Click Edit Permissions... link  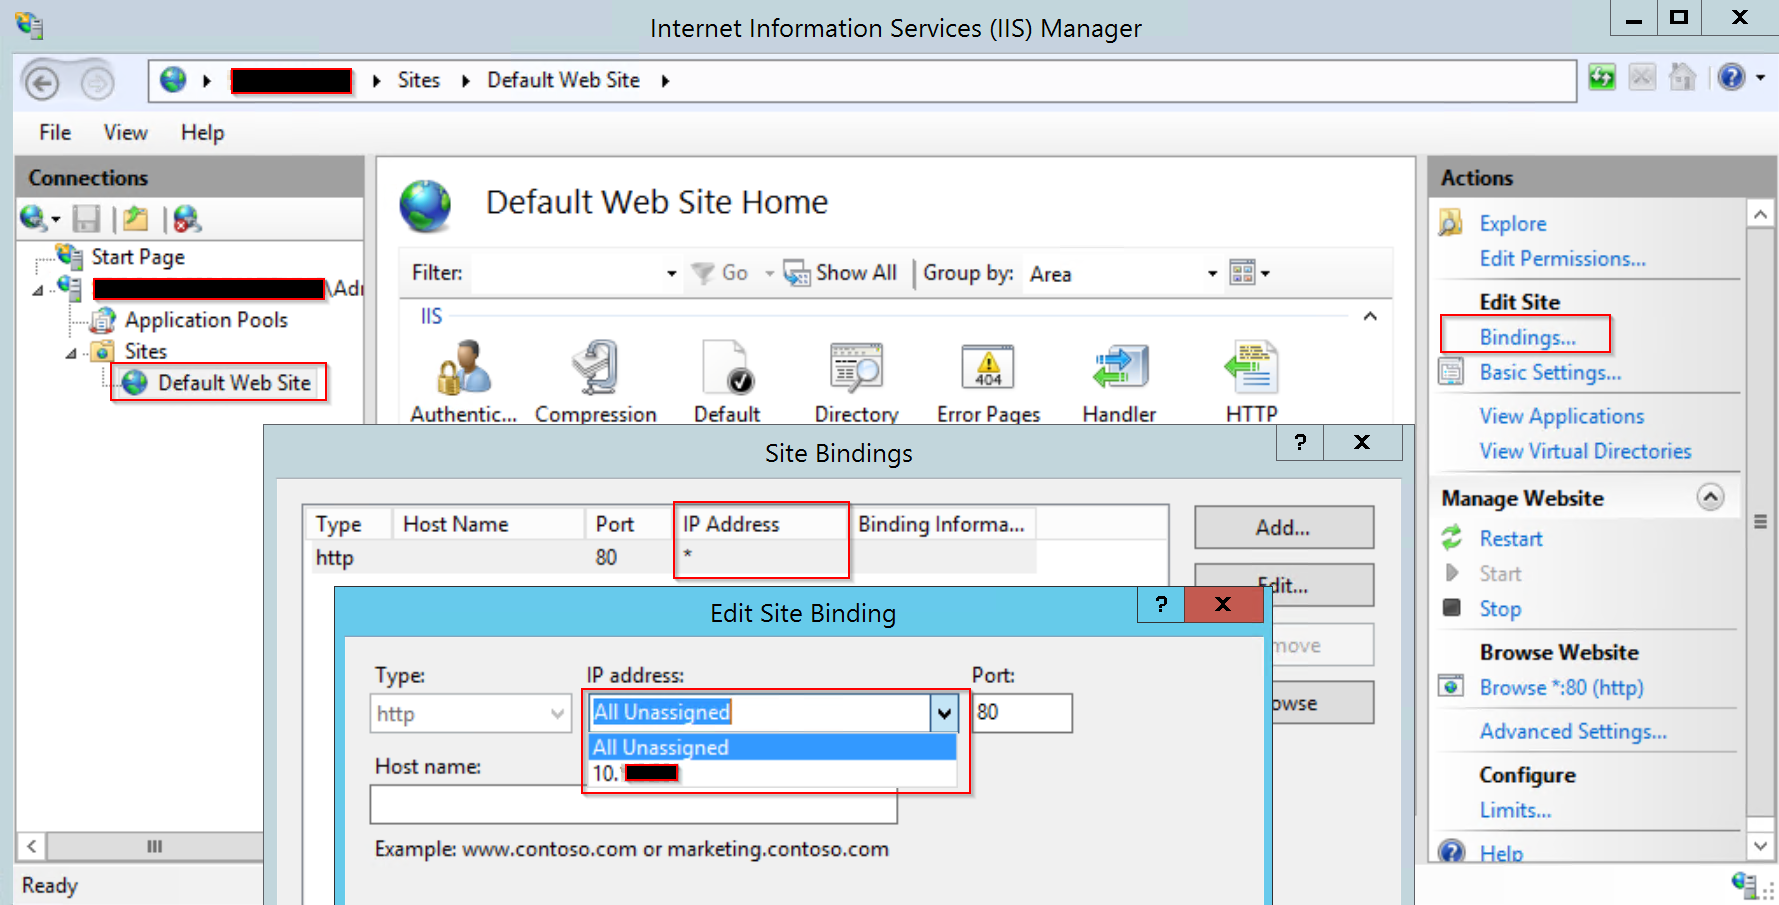tap(1562, 258)
